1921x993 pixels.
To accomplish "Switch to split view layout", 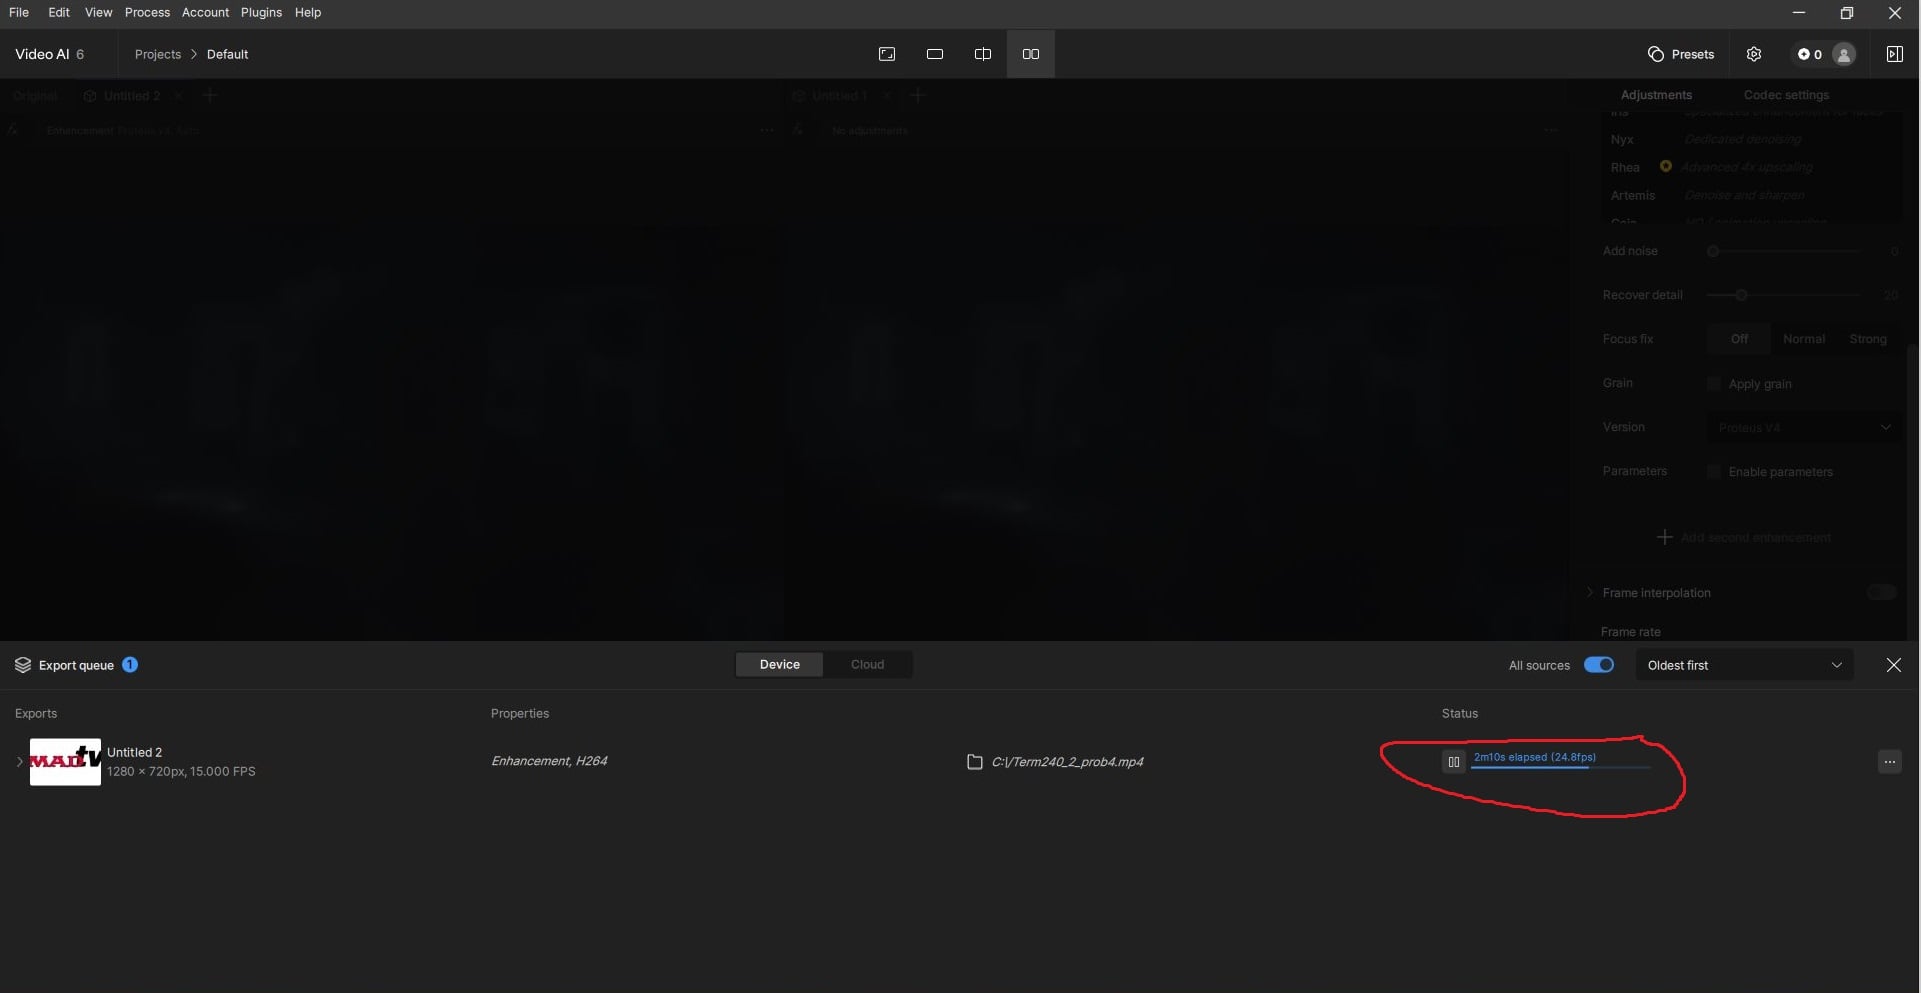I will (x=982, y=54).
